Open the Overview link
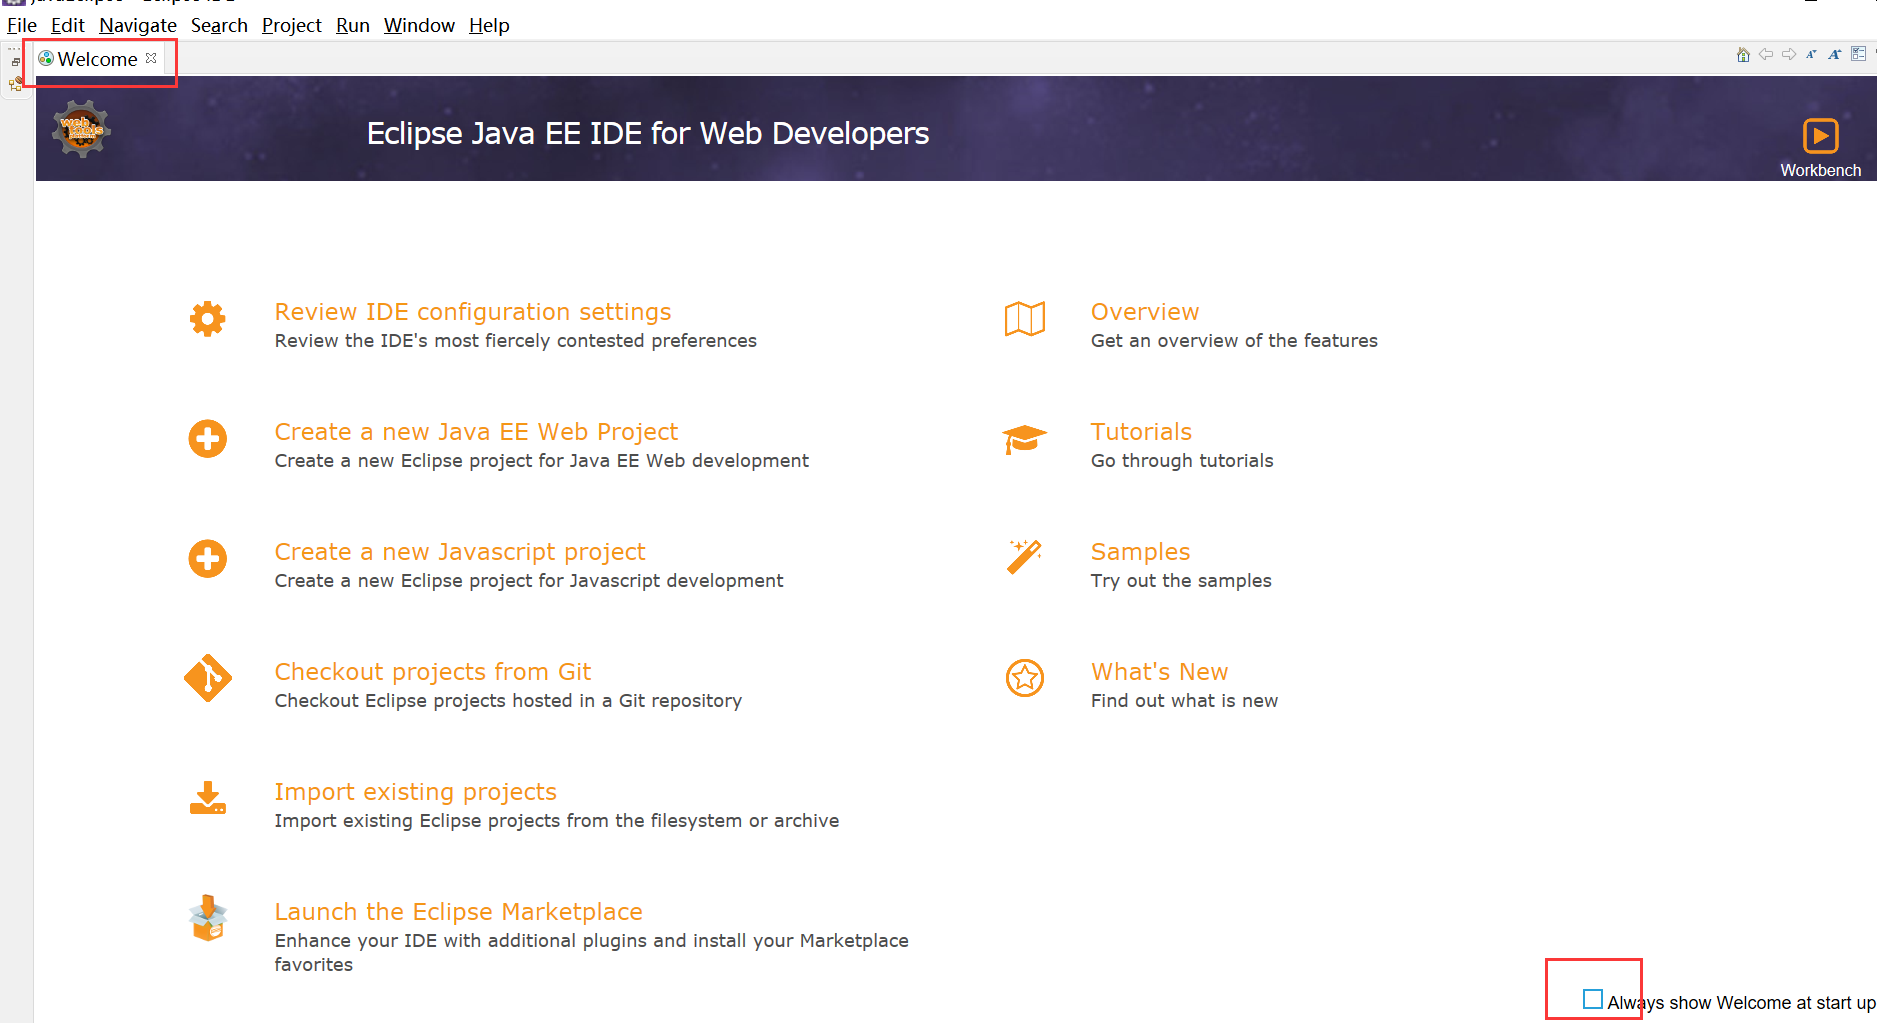The image size is (1877, 1023). (x=1145, y=312)
